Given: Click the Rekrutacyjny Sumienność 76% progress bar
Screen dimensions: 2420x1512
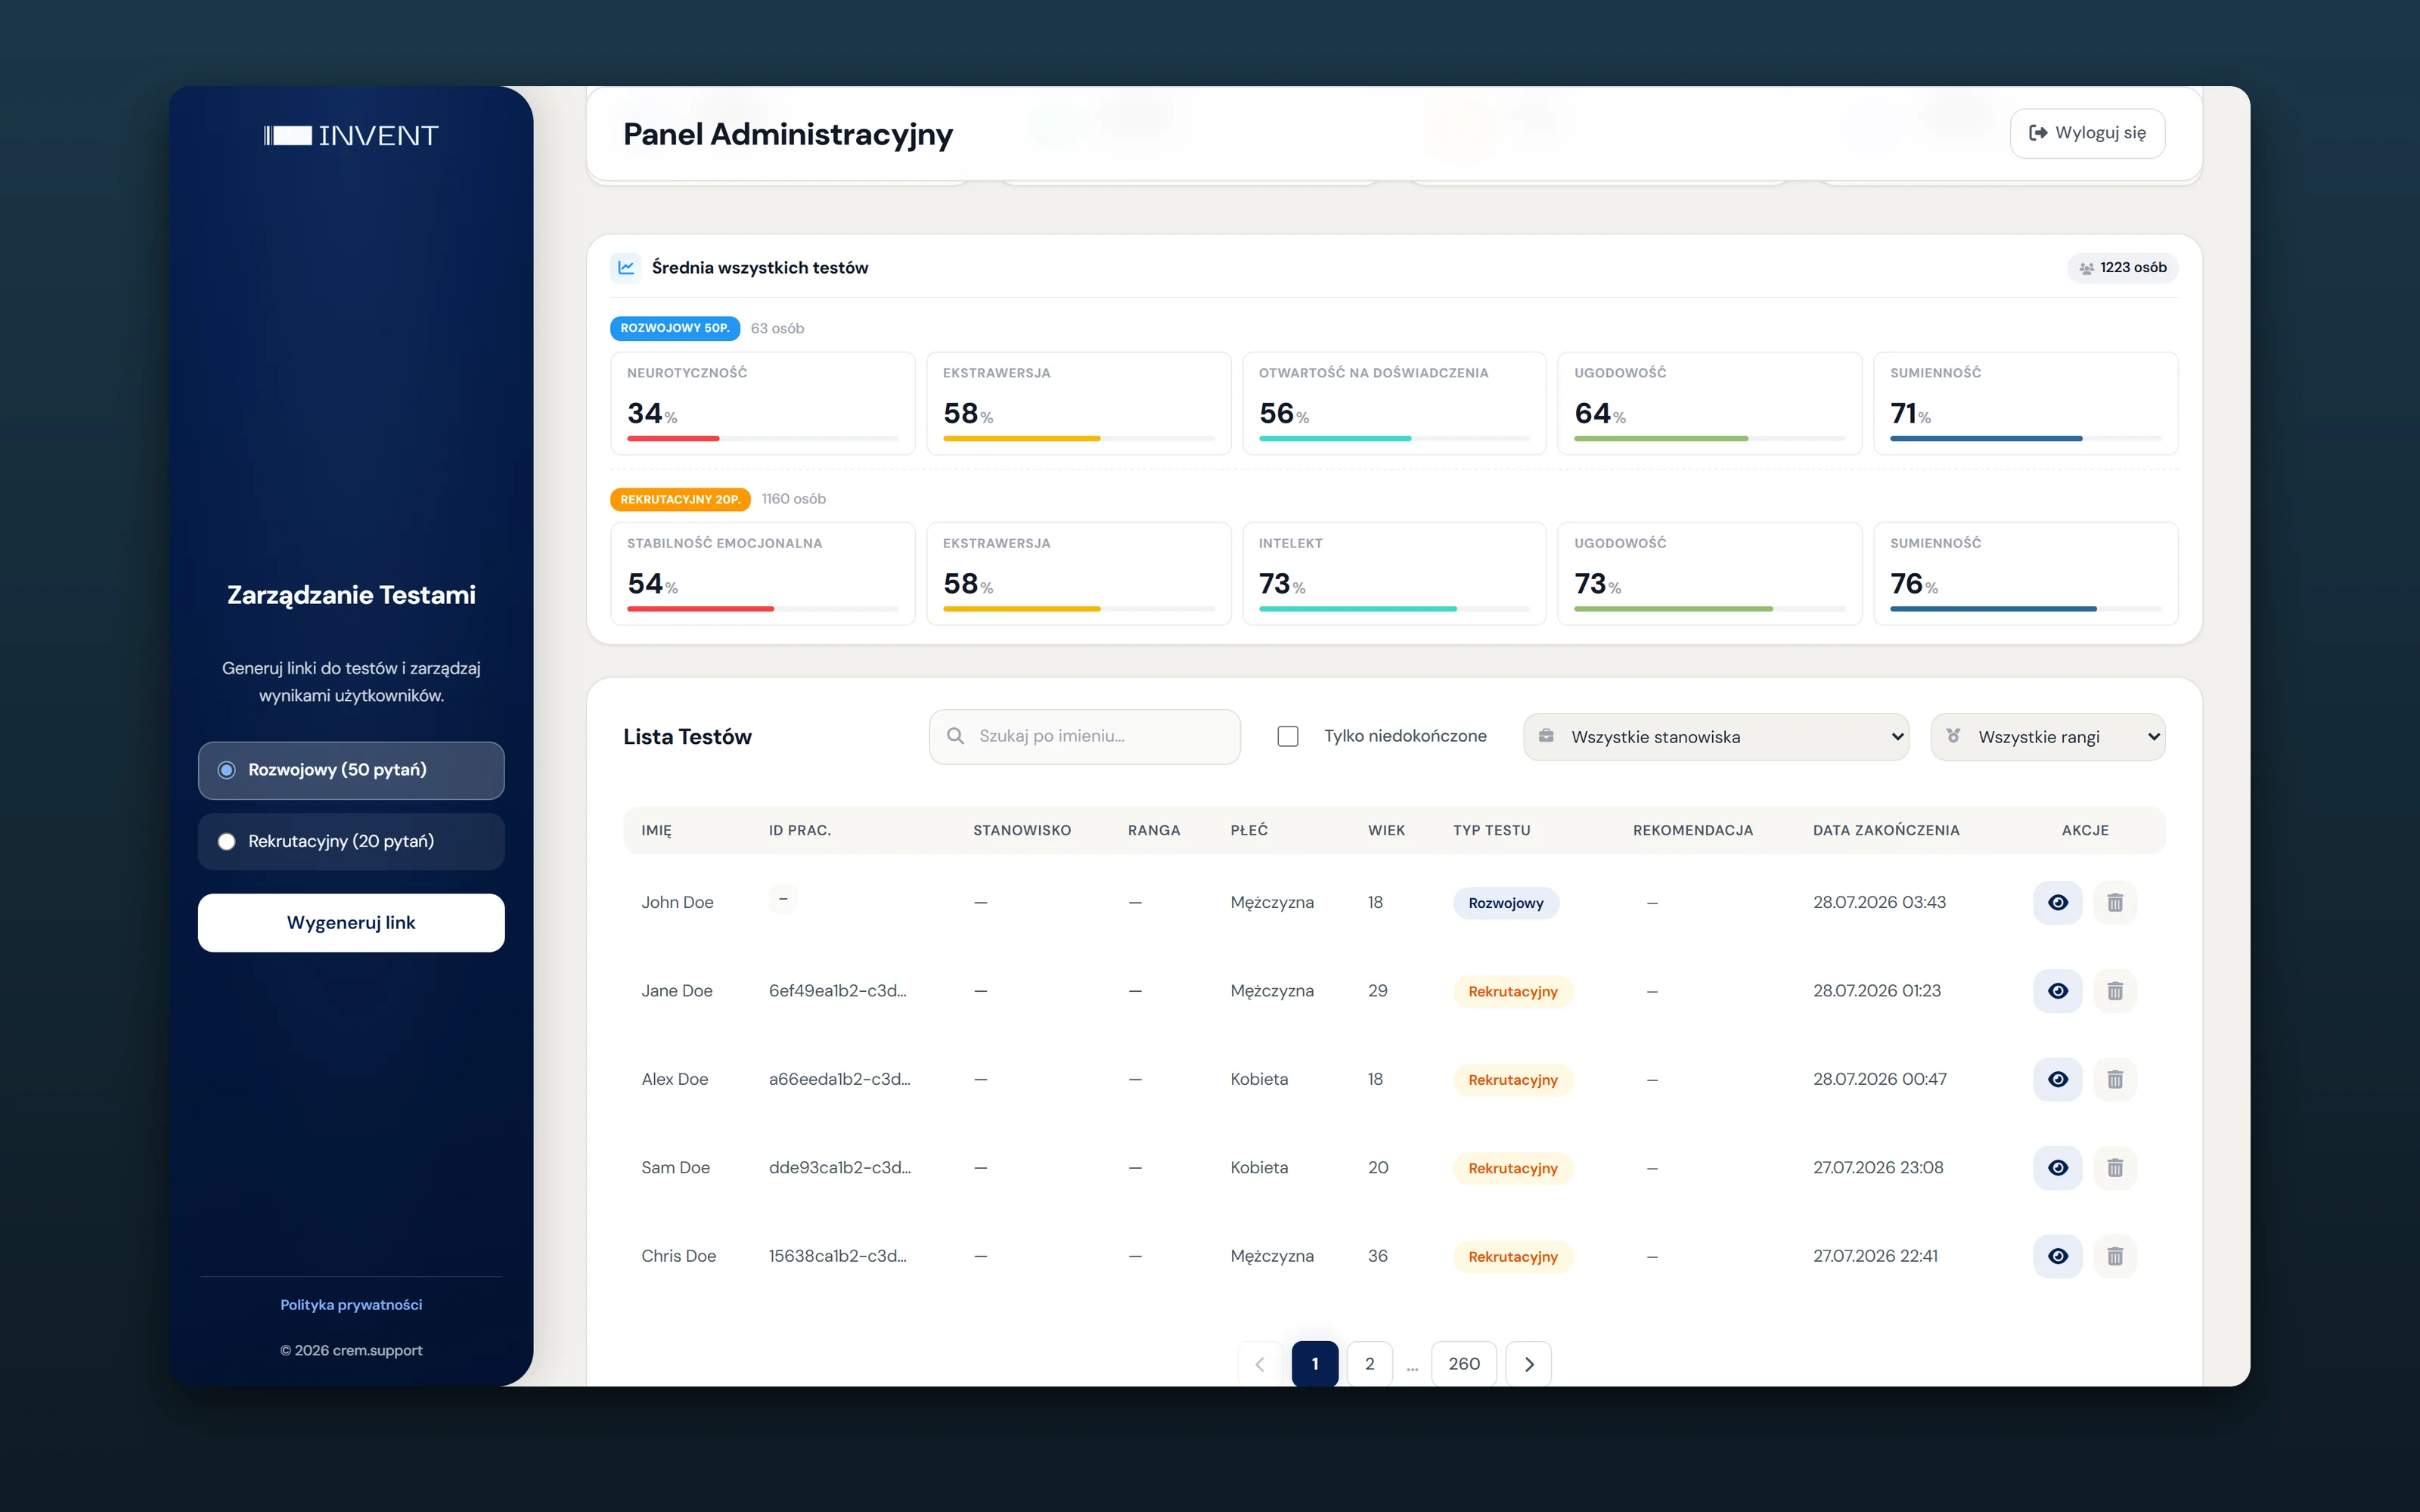Looking at the screenshot, I should point(2025,609).
